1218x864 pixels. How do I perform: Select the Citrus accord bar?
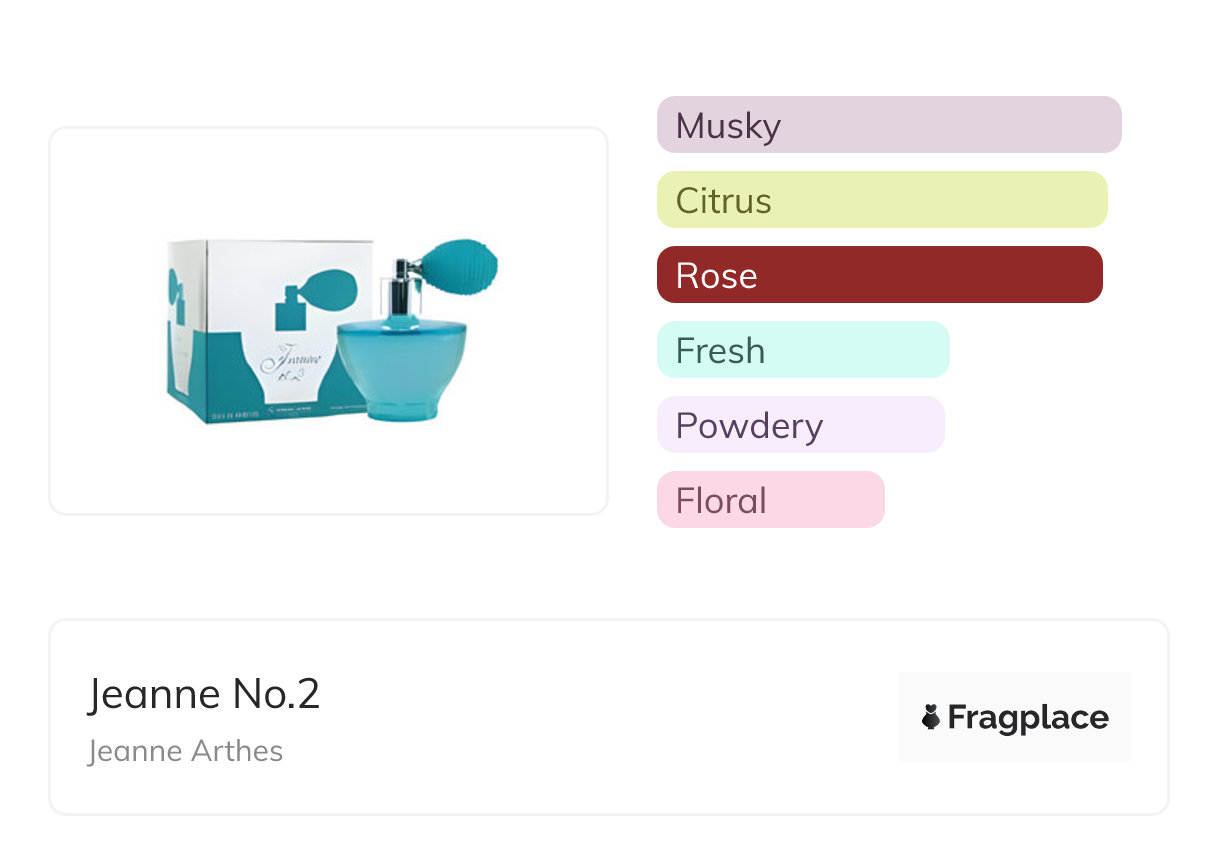coord(881,200)
